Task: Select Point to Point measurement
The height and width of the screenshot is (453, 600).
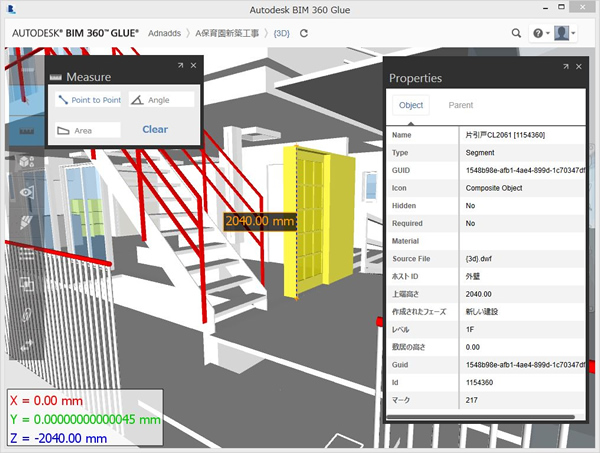Action: pos(88,100)
